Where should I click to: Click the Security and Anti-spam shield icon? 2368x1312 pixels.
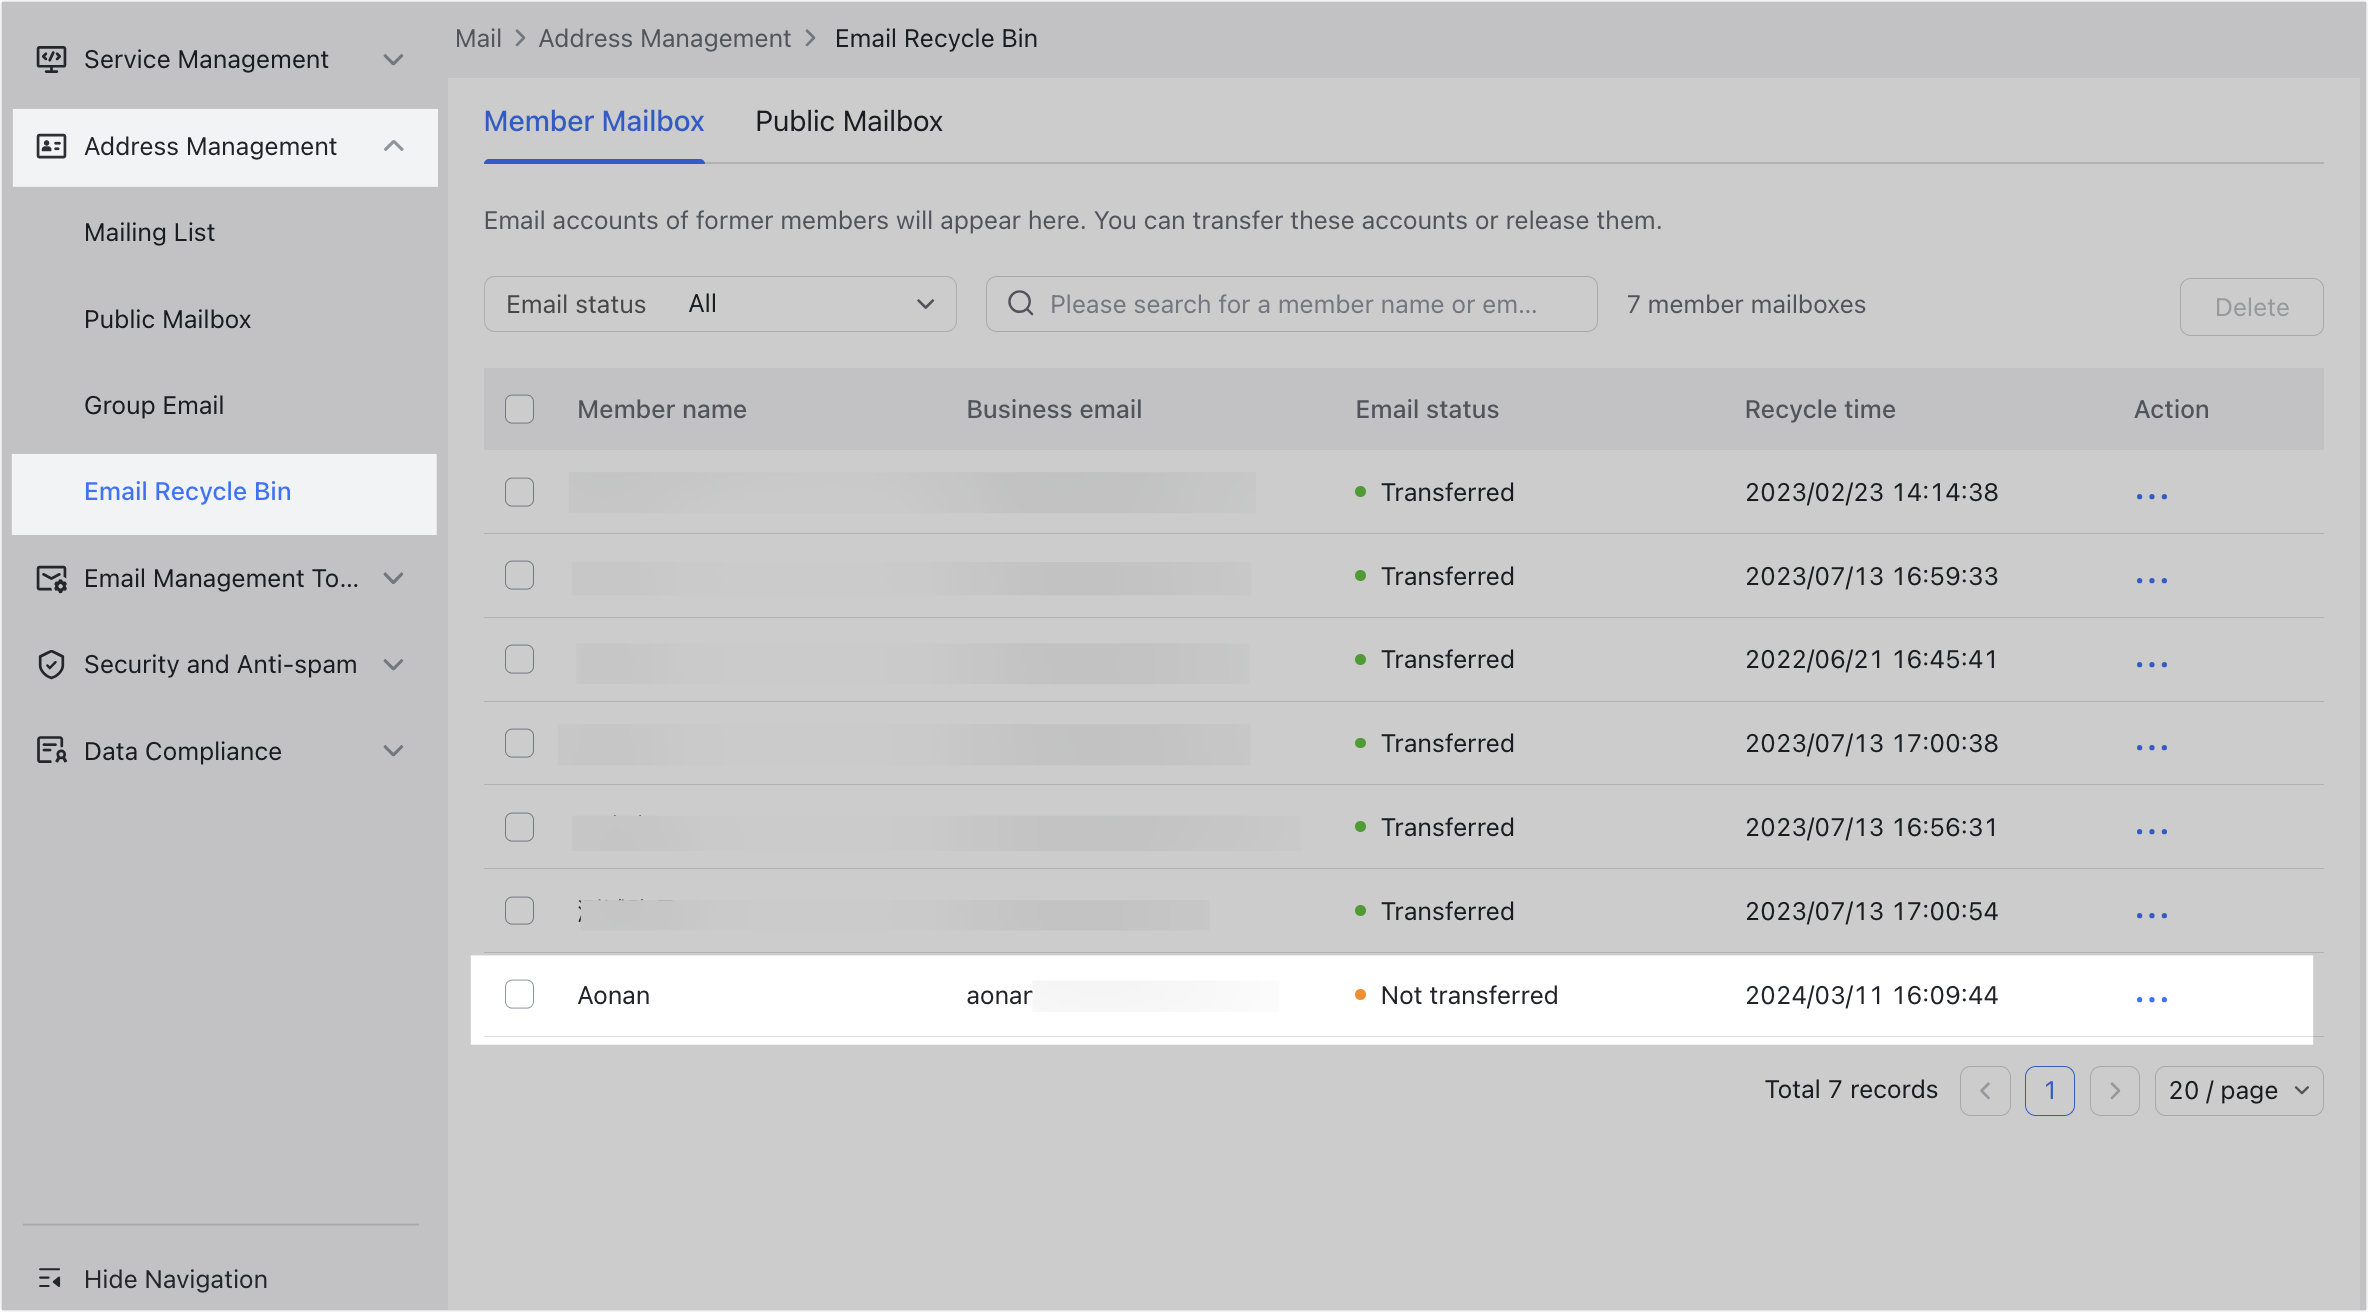click(51, 664)
